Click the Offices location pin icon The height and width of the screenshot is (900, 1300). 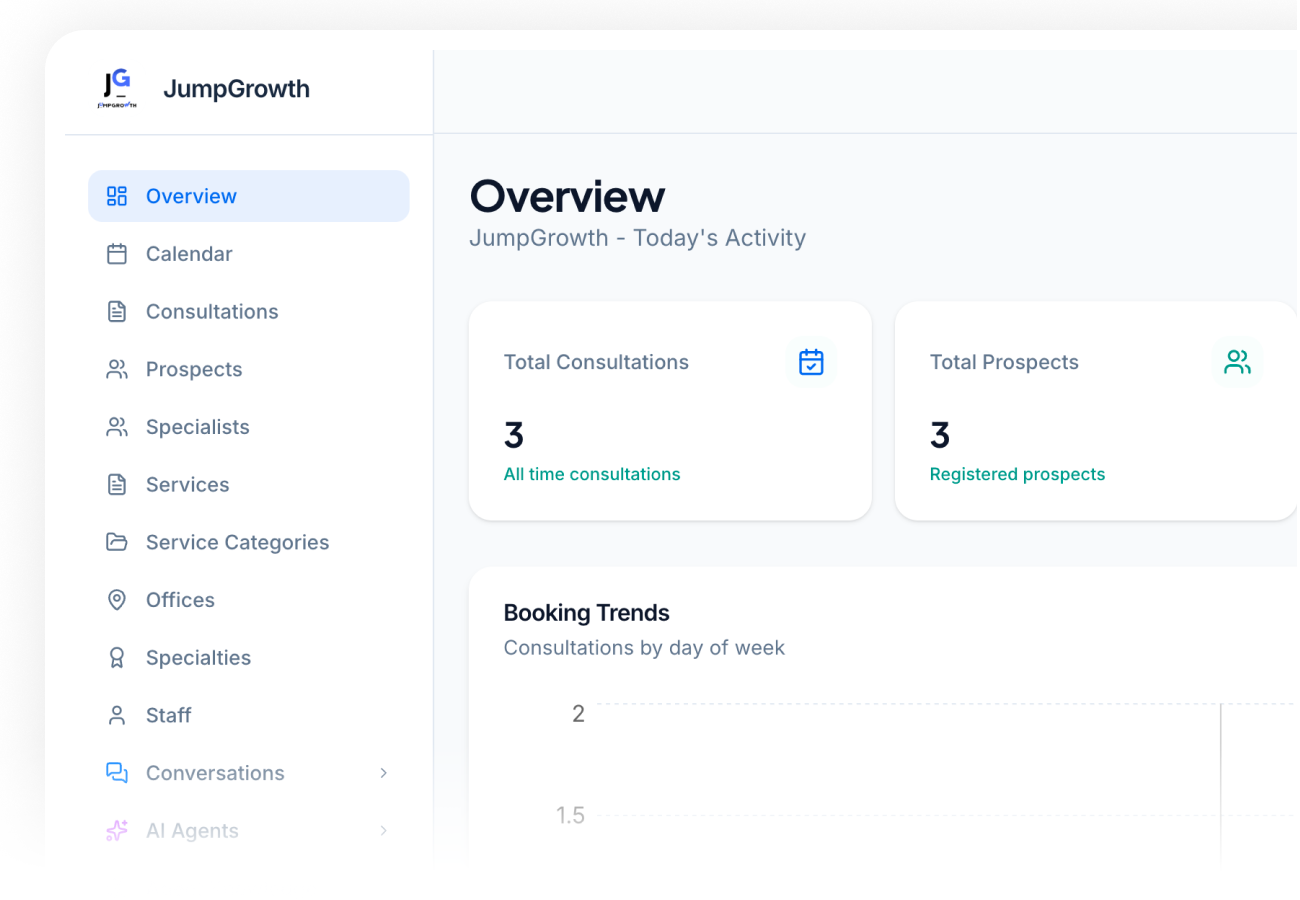(x=117, y=600)
